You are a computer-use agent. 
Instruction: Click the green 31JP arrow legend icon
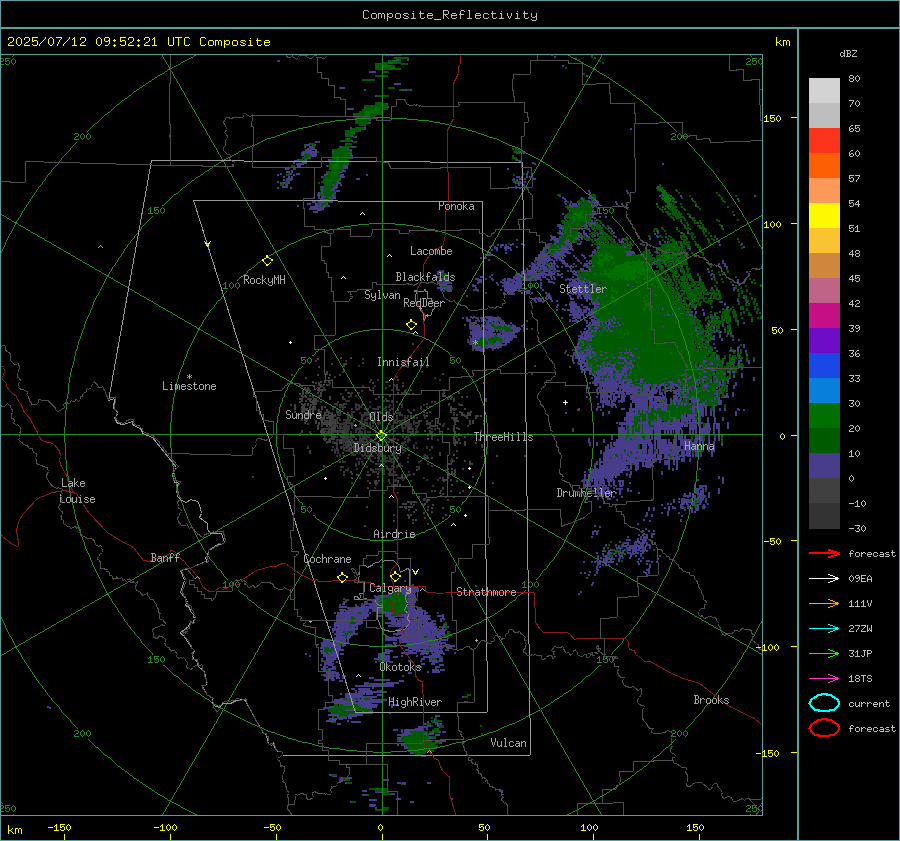point(824,653)
